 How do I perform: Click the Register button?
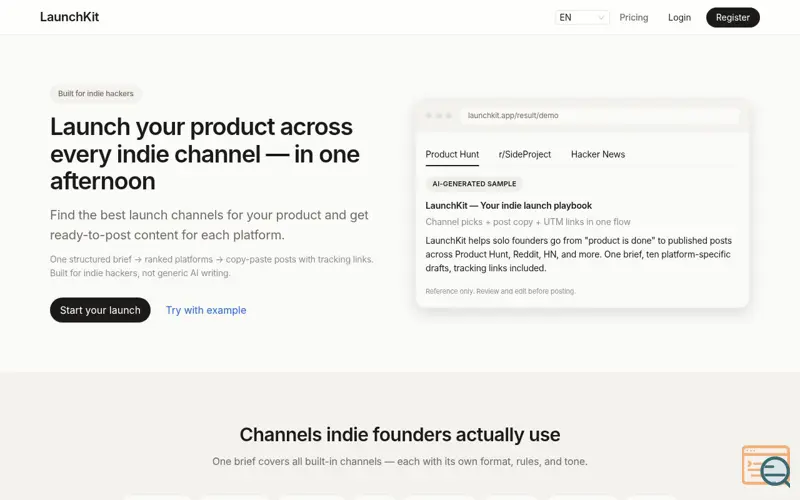pyautogui.click(x=733, y=17)
